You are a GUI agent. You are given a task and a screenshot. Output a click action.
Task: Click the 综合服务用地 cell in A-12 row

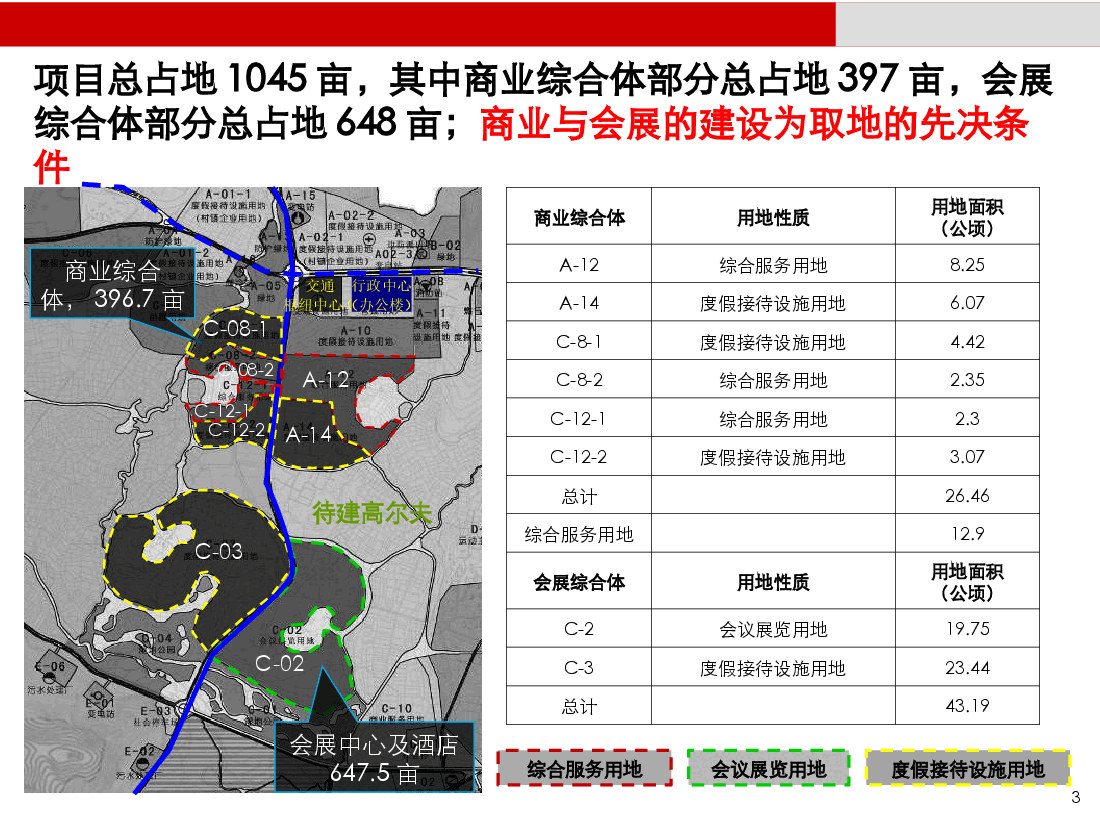tap(773, 264)
